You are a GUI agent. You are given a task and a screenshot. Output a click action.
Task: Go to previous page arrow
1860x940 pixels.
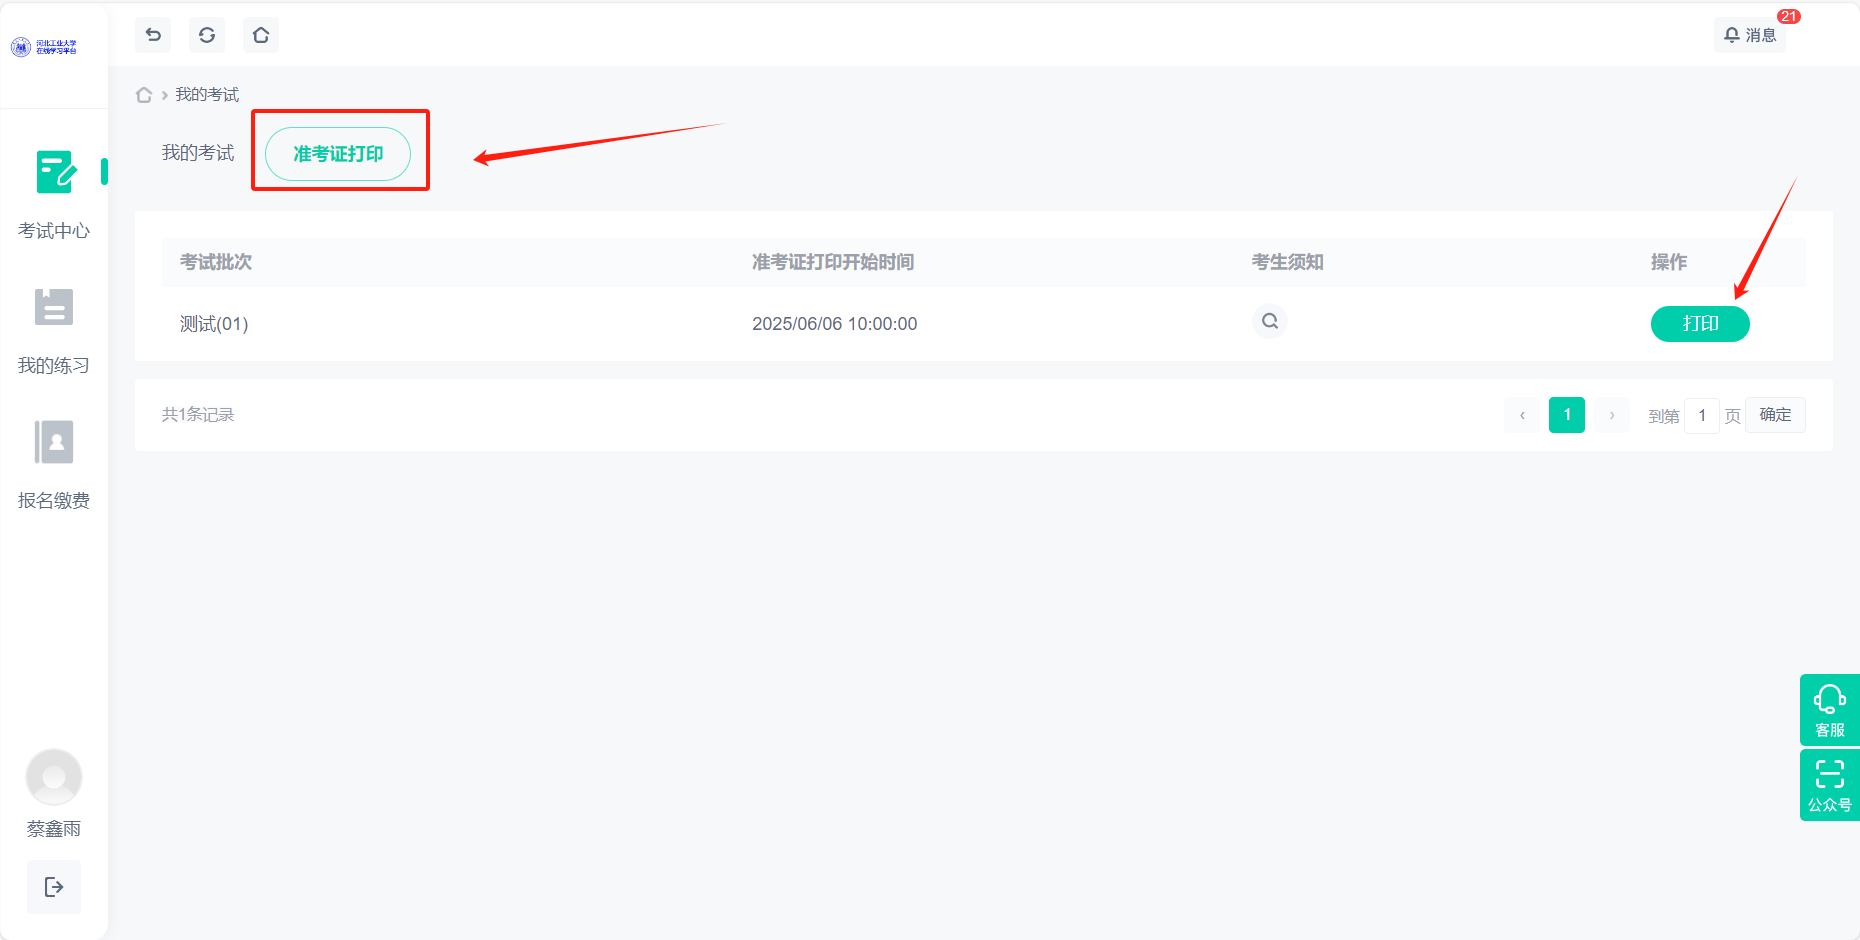1522,415
